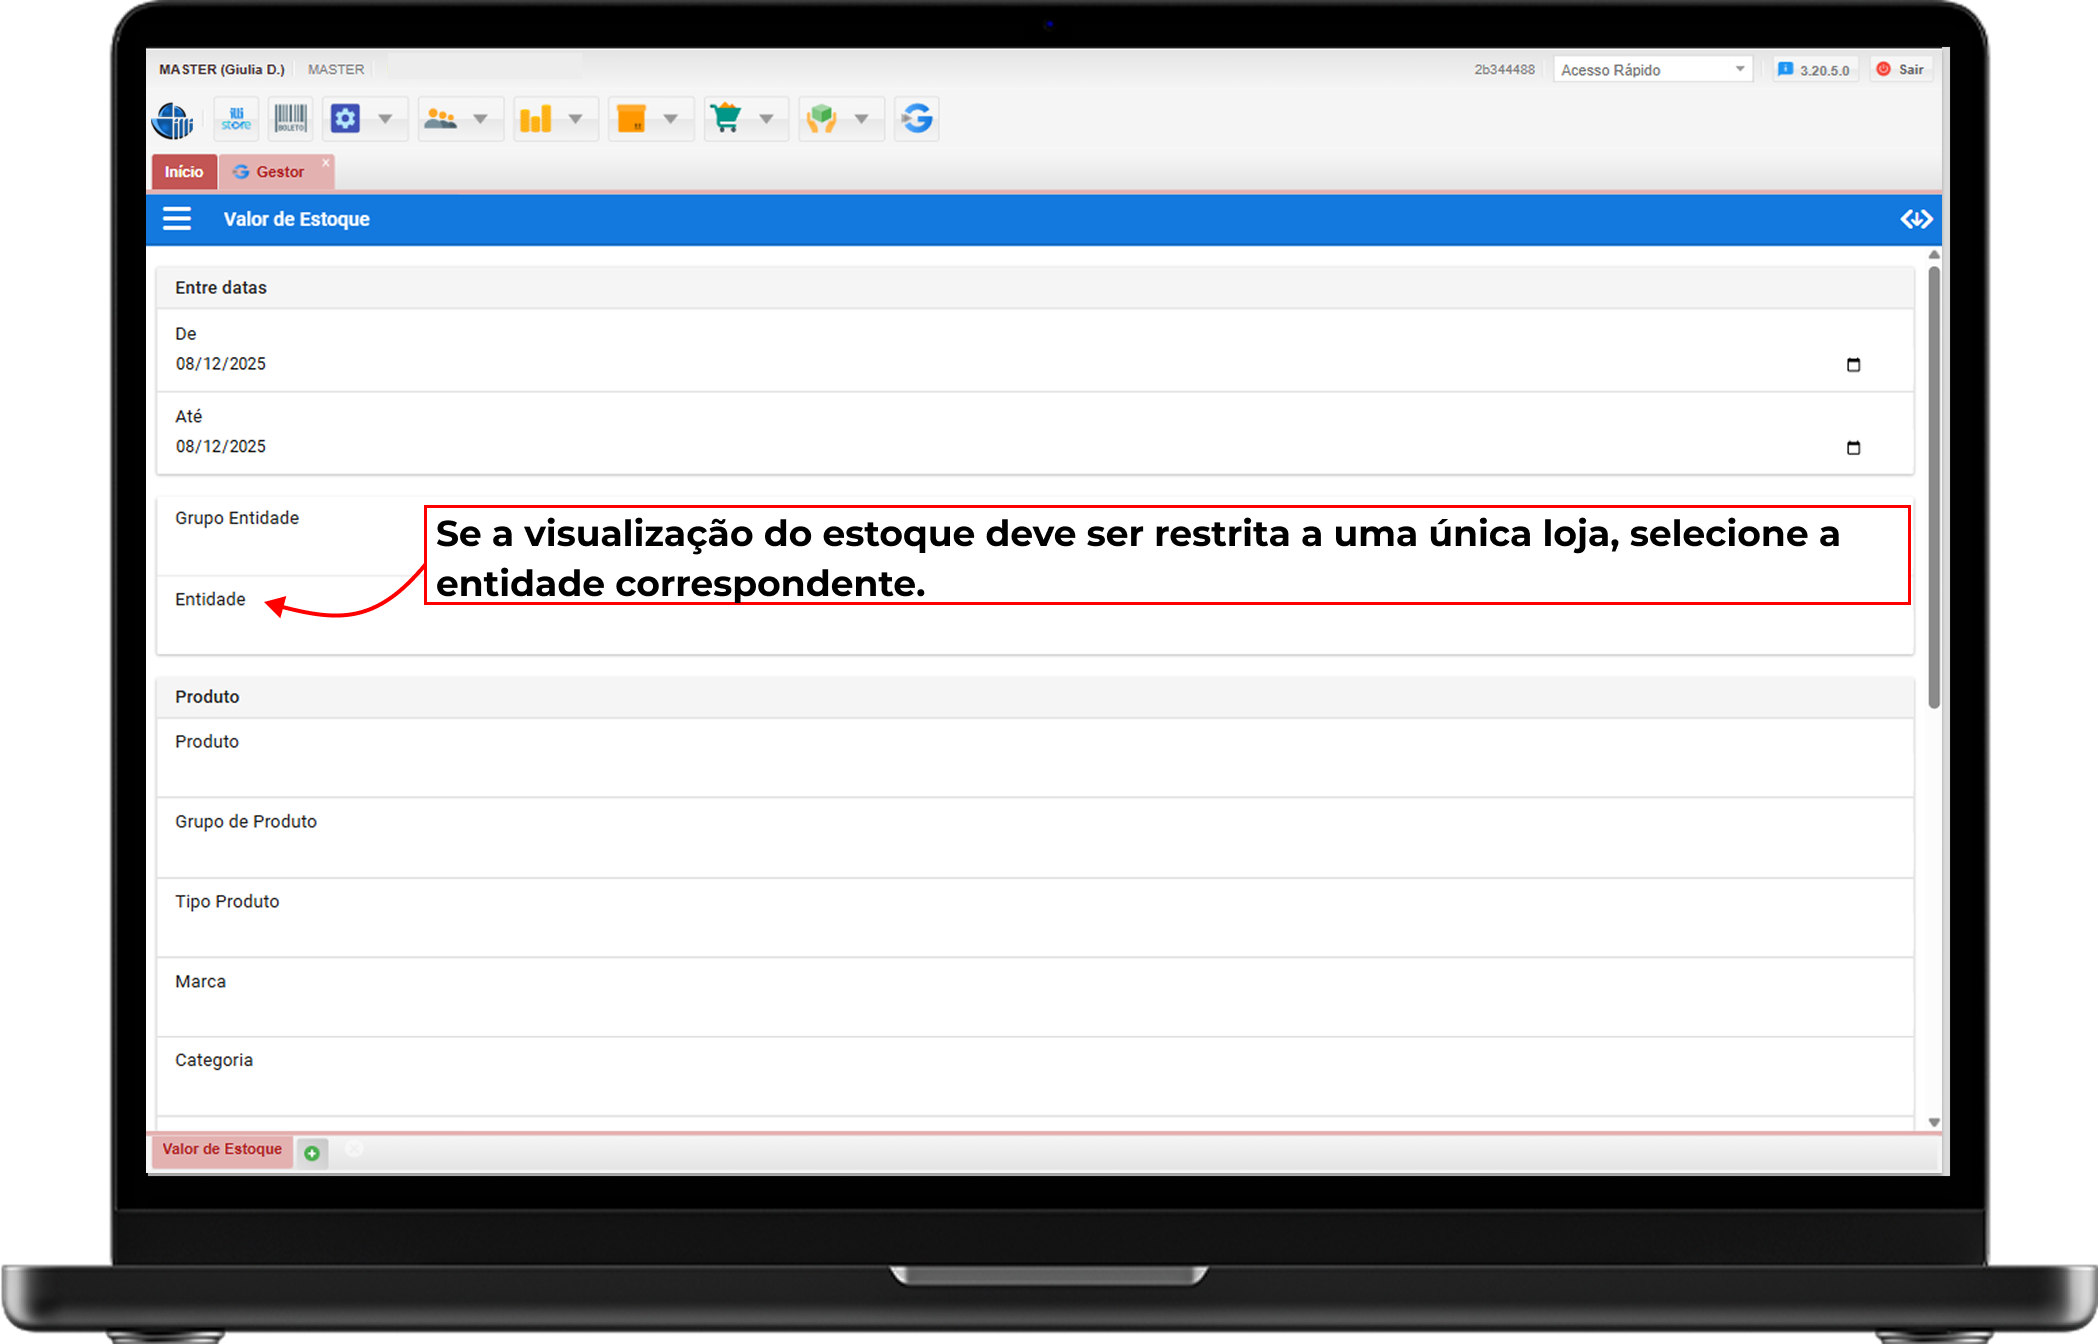Click the Boleto barcode icon
Viewport: 2098px width, 1344px height.
point(291,119)
